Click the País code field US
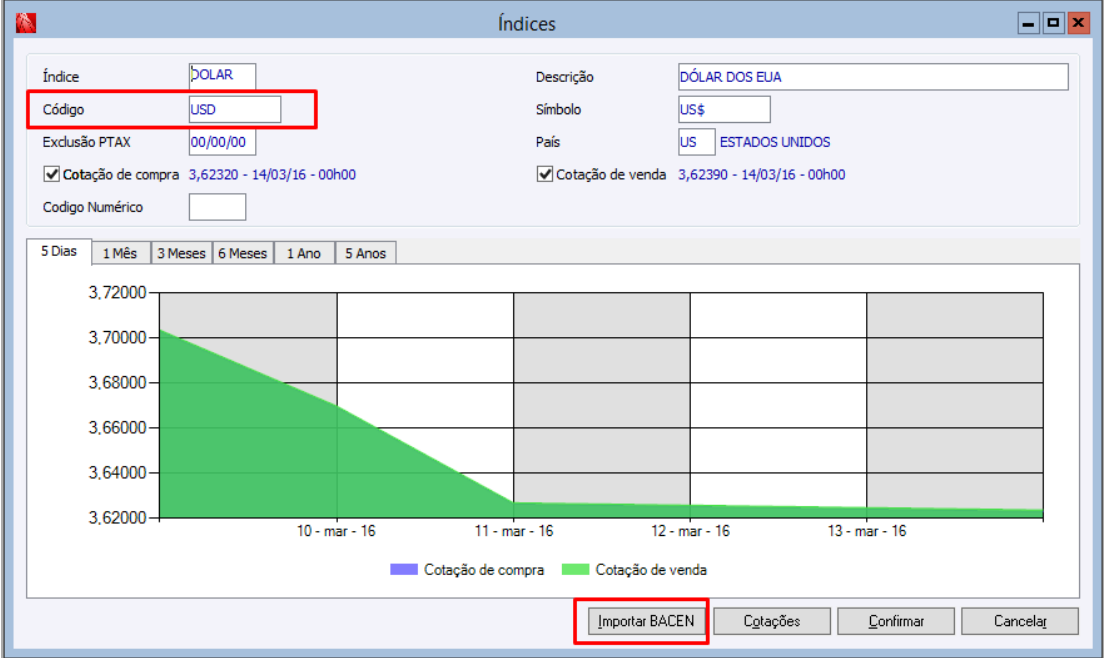This screenshot has width=1105, height=658. coord(696,142)
